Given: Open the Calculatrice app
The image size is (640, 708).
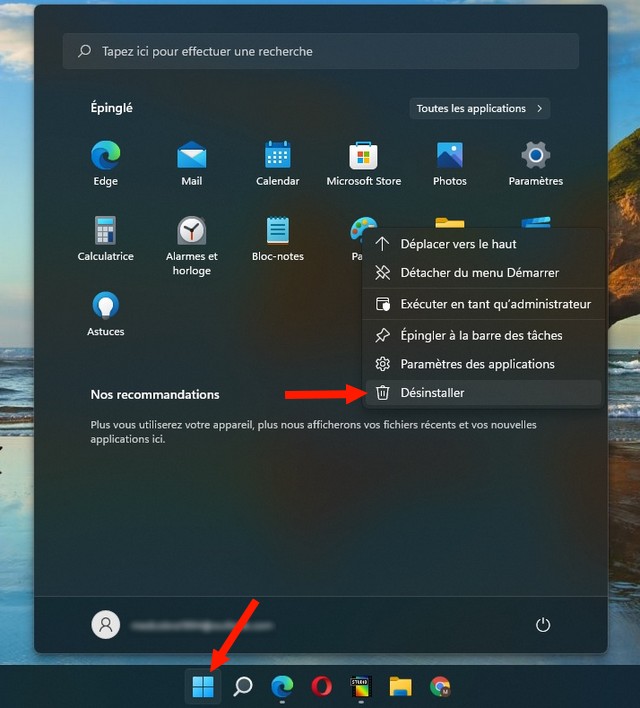Looking at the screenshot, I should click(106, 238).
